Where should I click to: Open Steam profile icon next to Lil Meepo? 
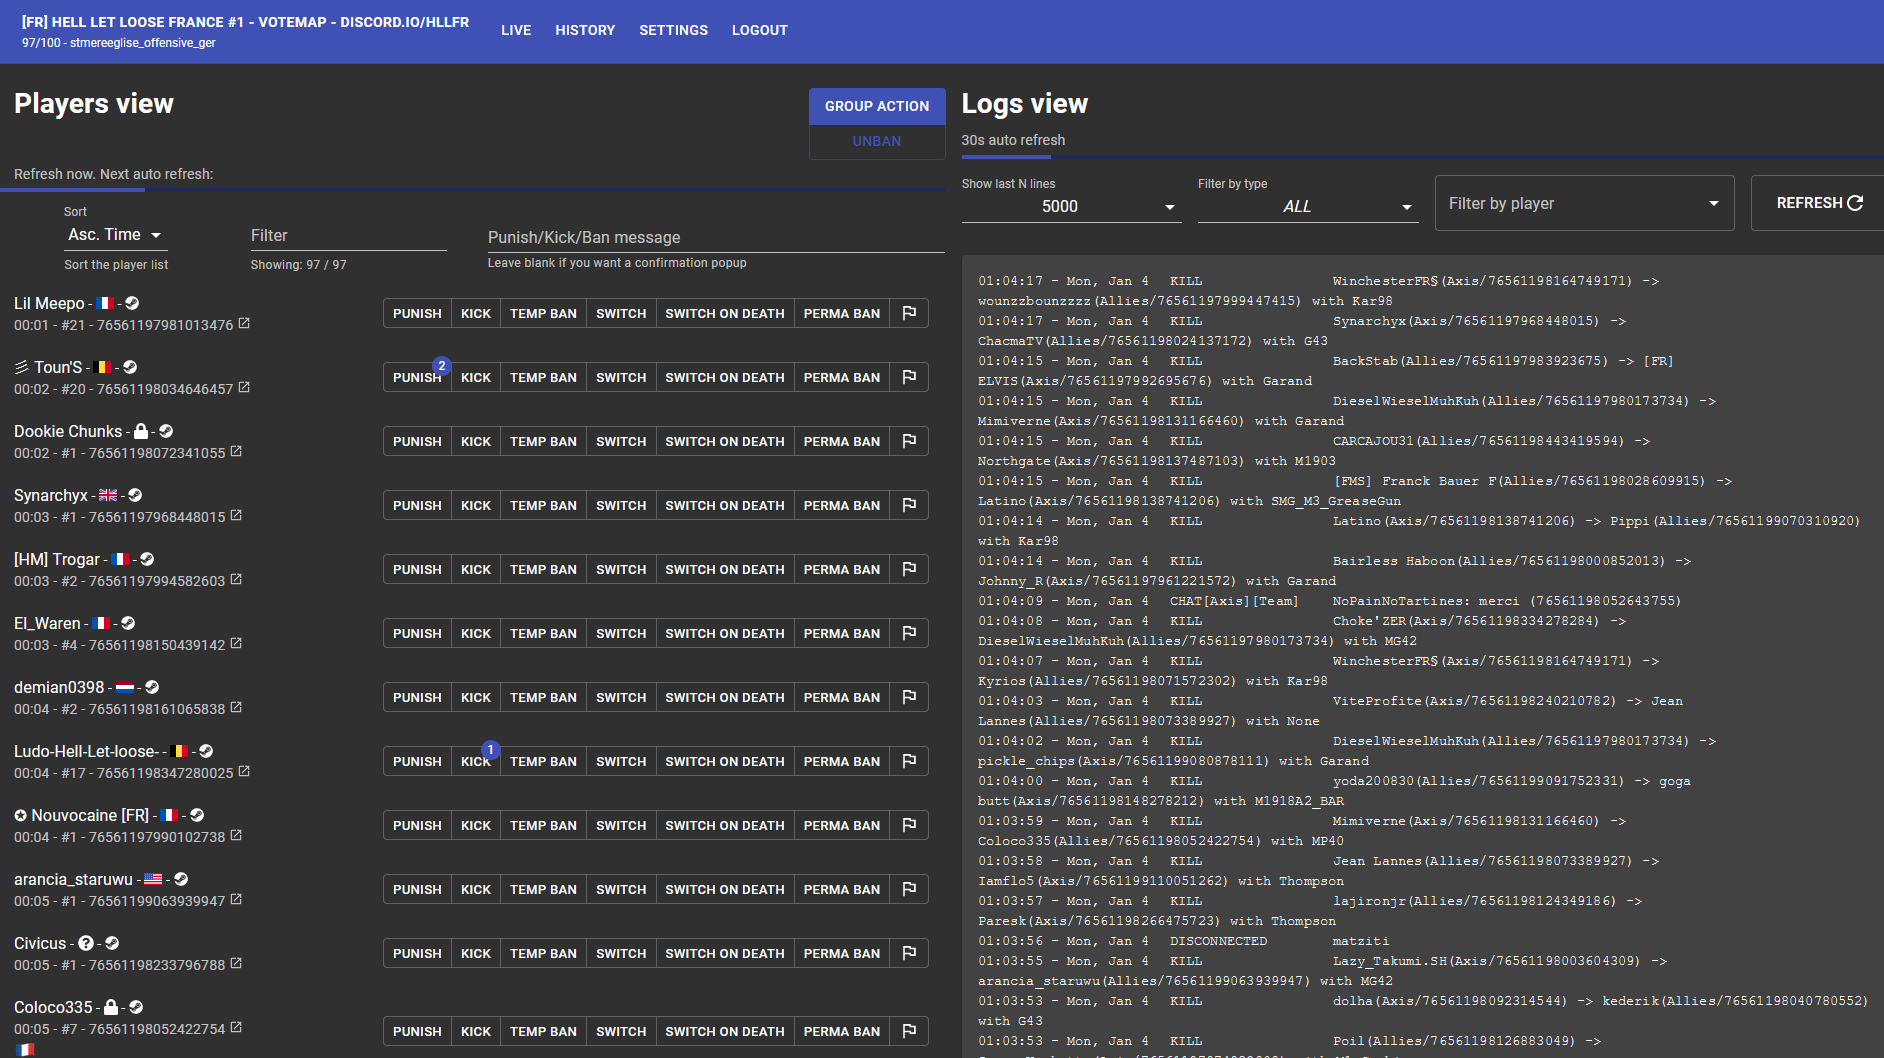(132, 303)
